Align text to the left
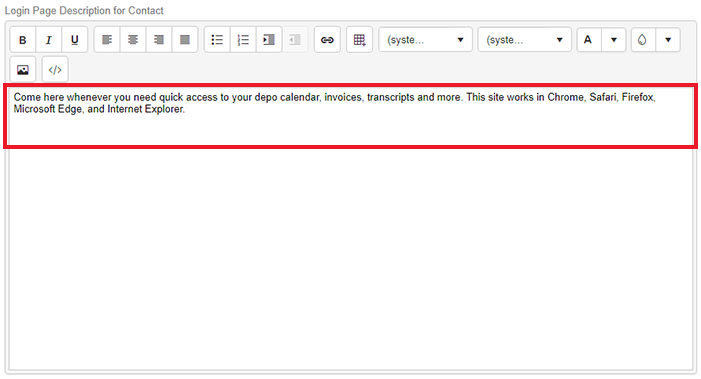 [107, 40]
